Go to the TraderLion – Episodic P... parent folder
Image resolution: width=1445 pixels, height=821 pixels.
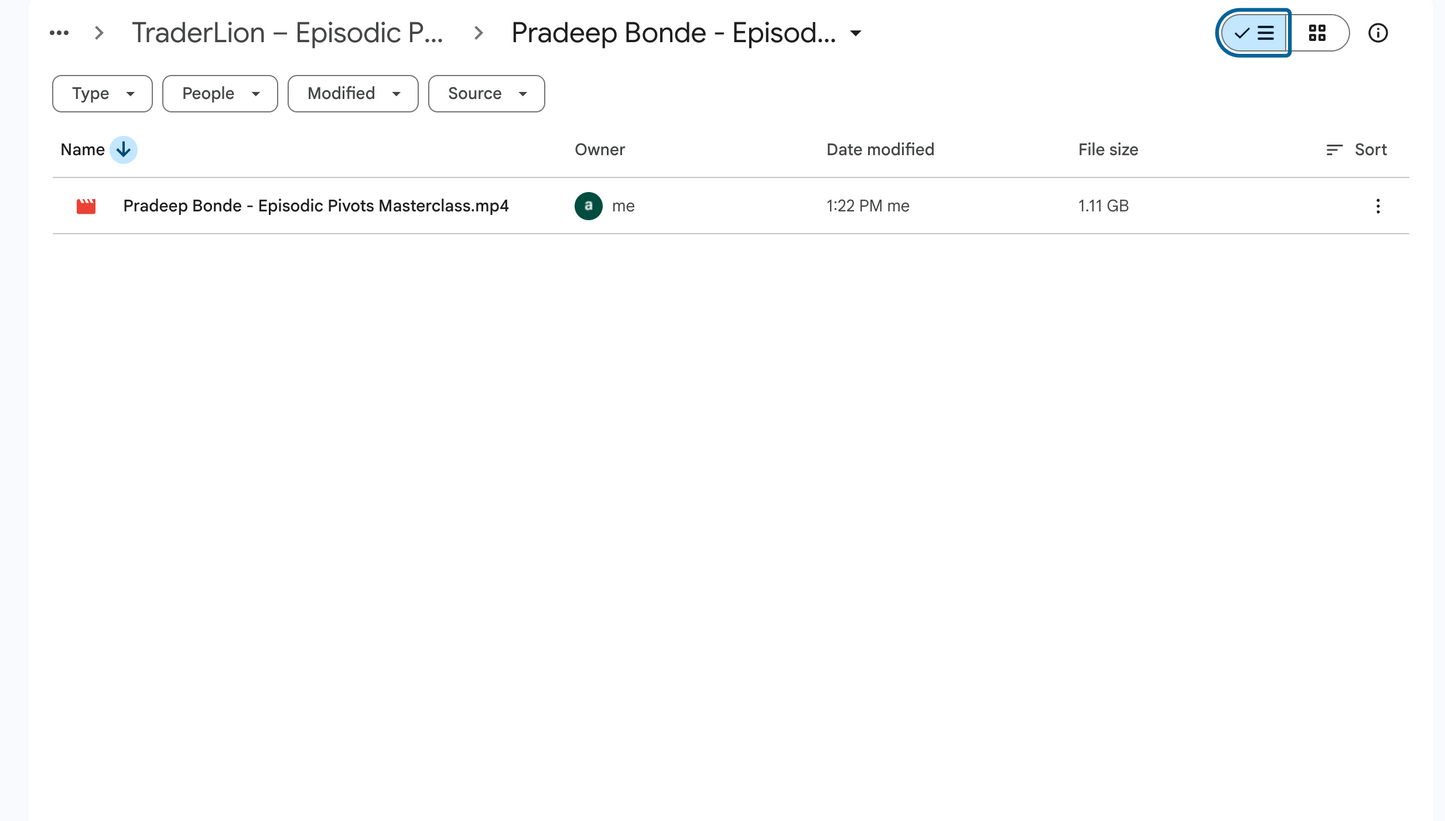coord(288,33)
